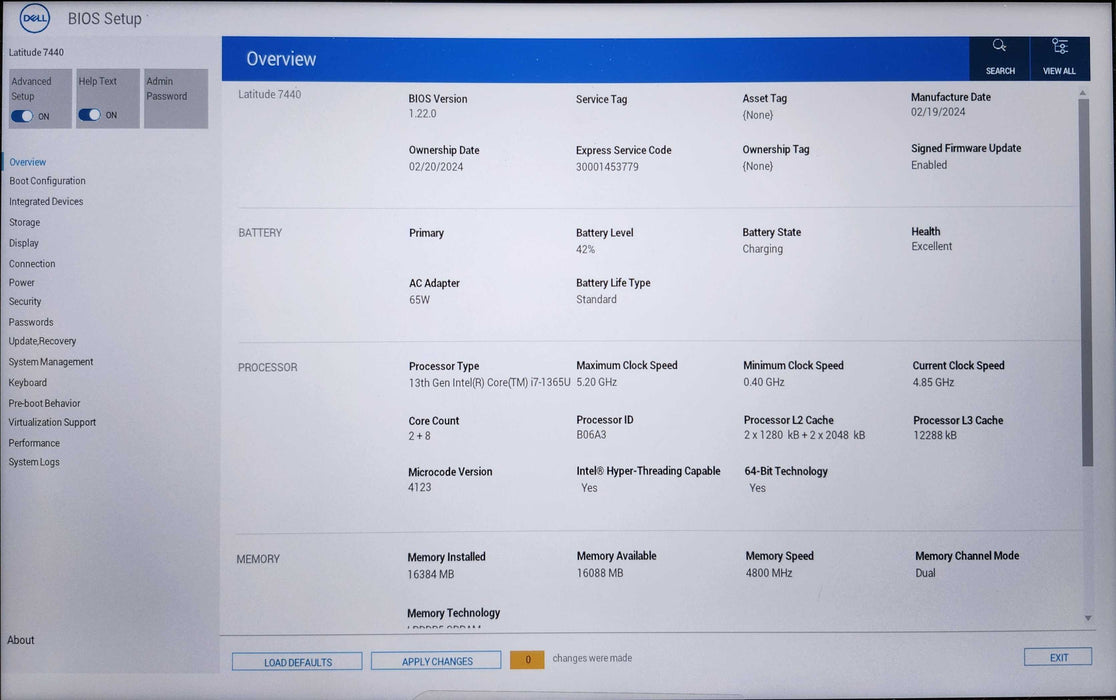Click the Exit button
Viewport: 1116px width, 700px height.
[x=1058, y=657]
